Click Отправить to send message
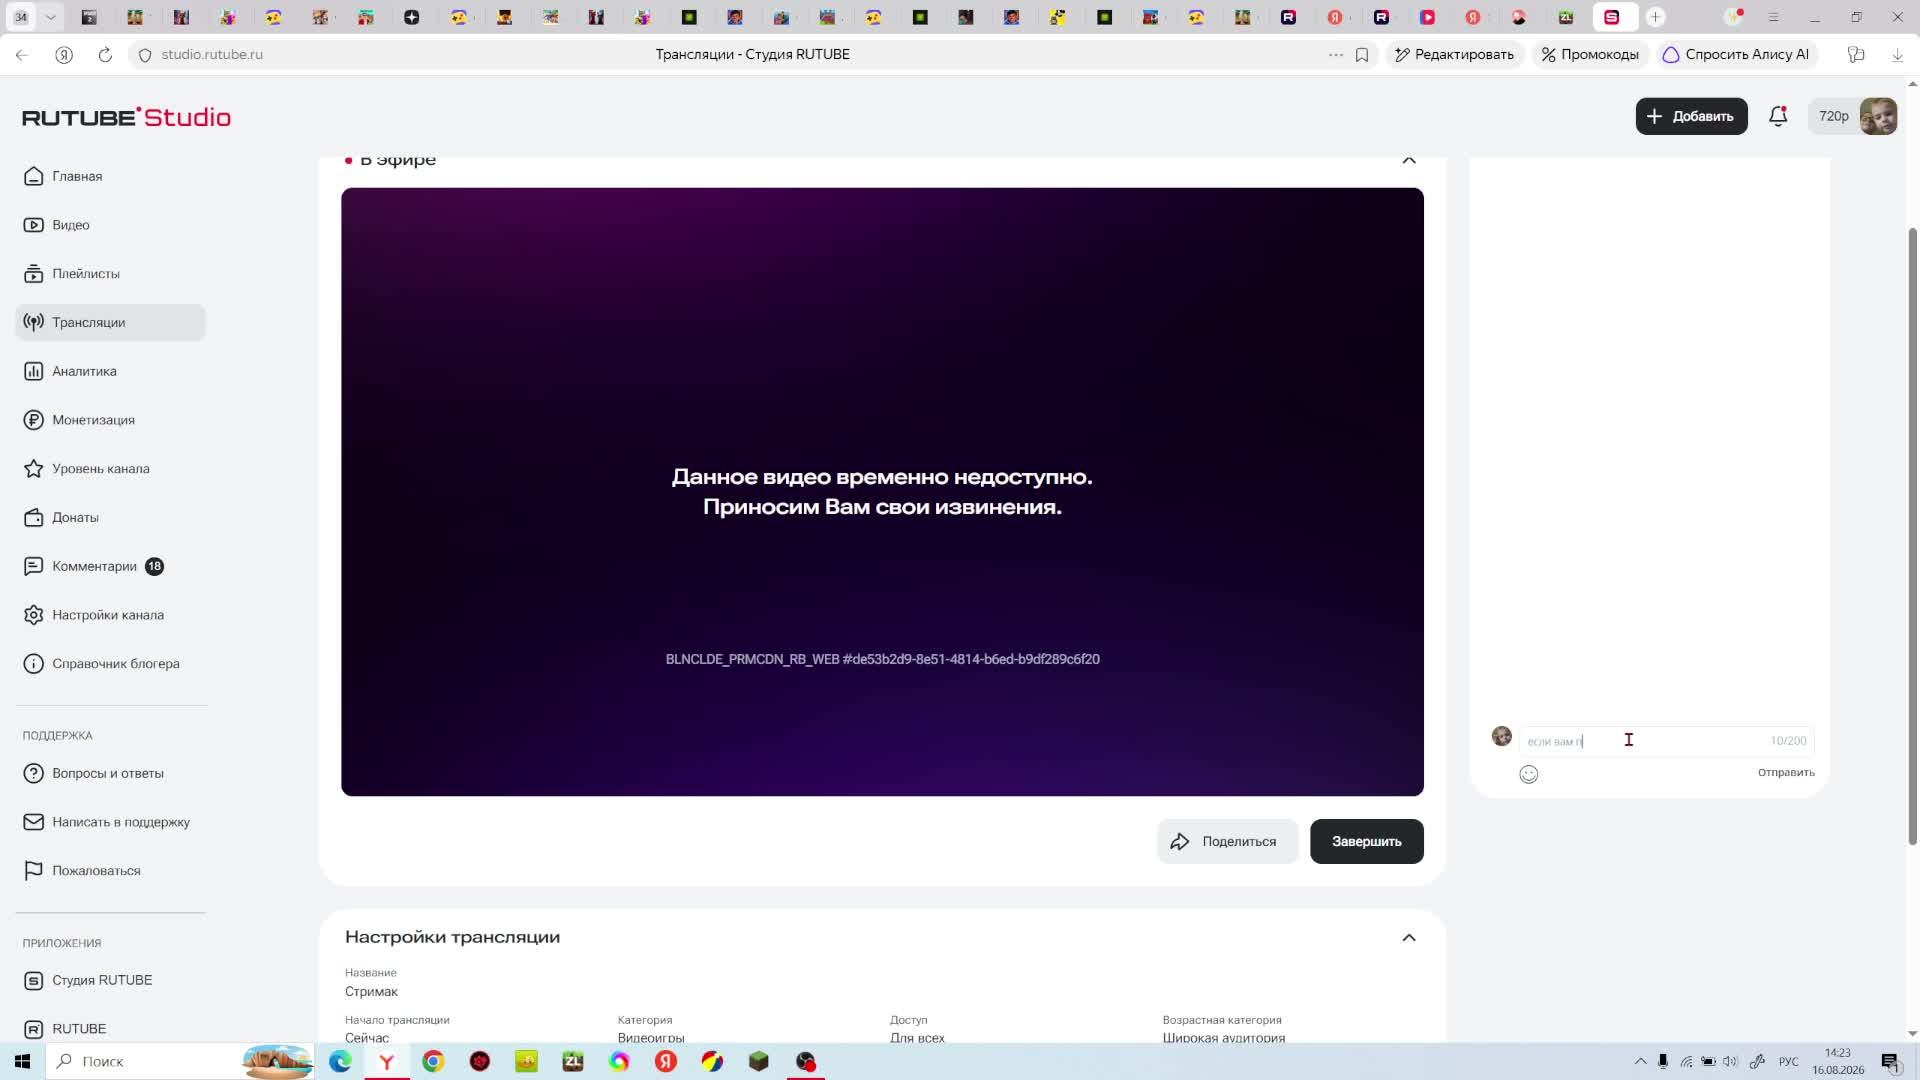 [x=1786, y=772]
